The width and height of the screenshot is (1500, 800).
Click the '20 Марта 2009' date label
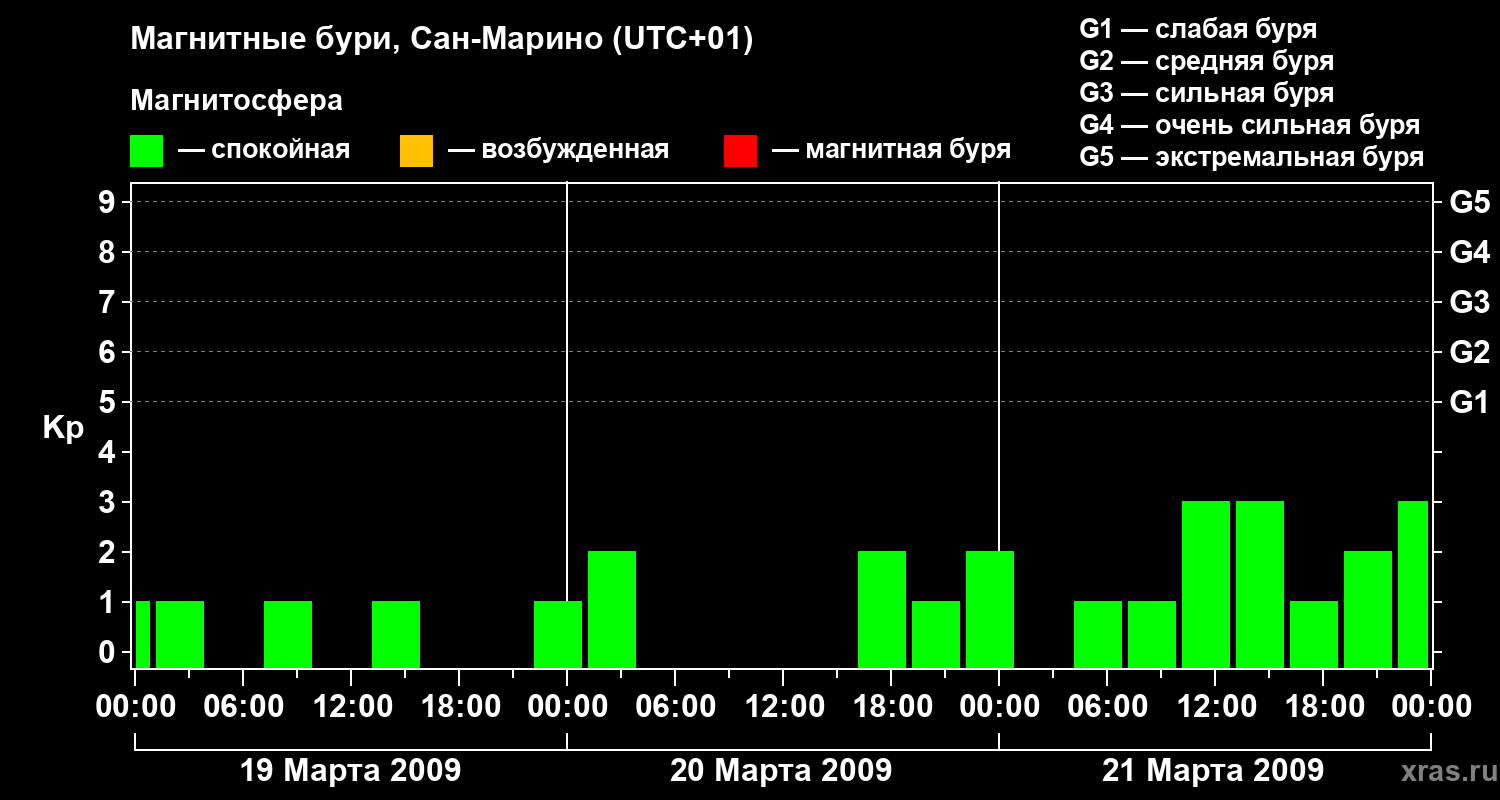[781, 771]
